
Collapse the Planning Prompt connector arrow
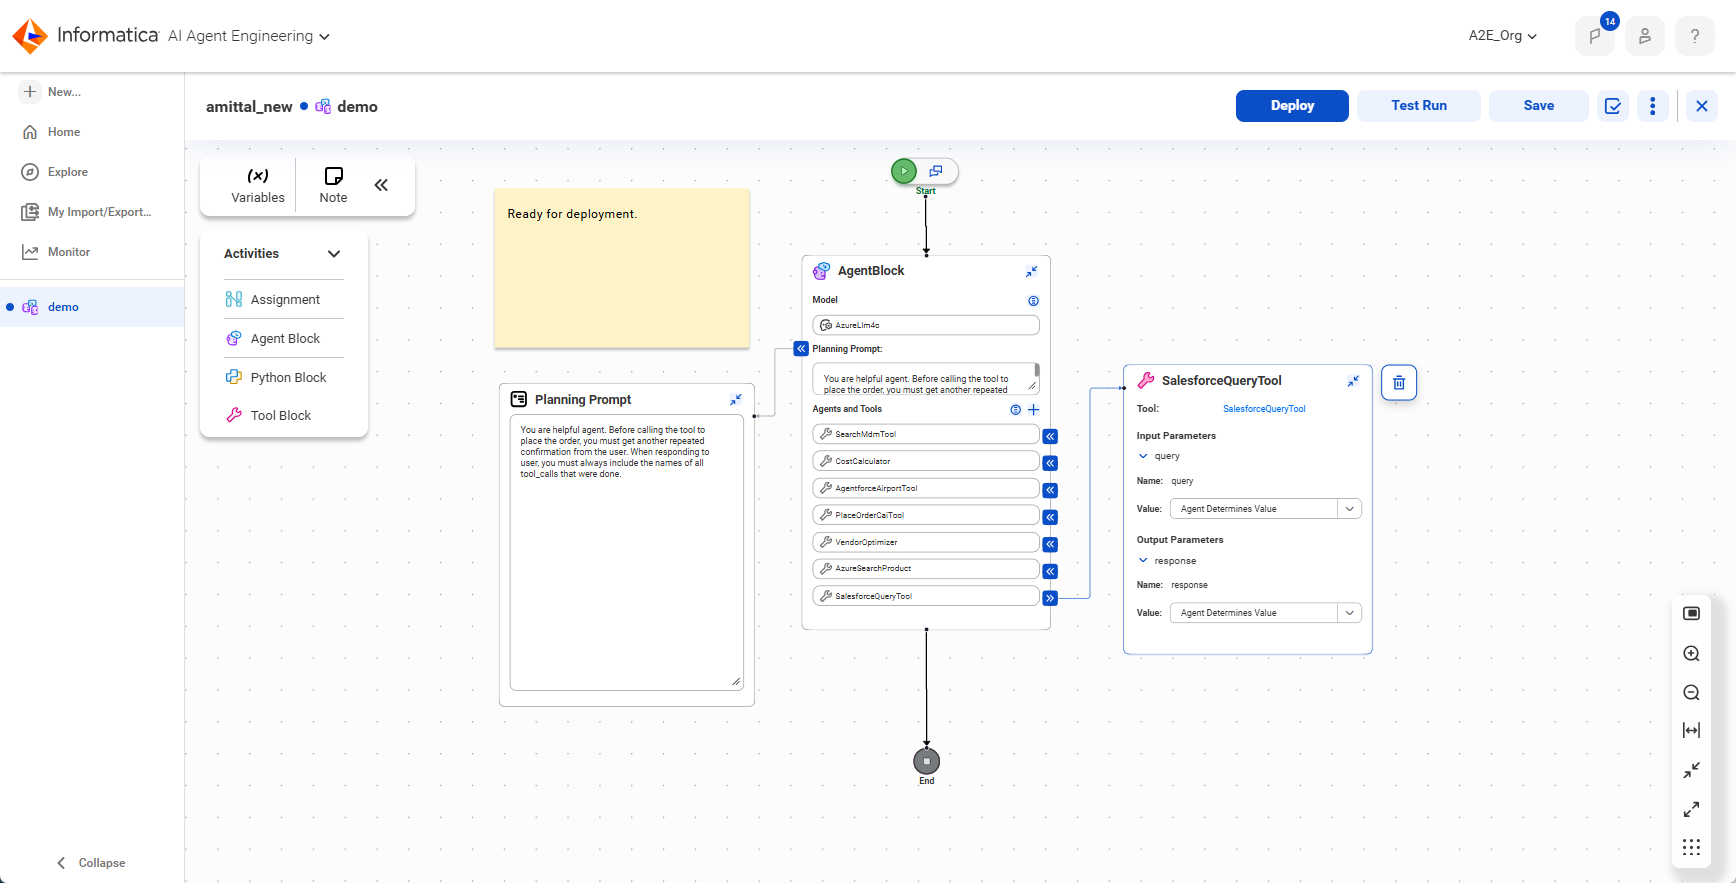click(x=801, y=349)
